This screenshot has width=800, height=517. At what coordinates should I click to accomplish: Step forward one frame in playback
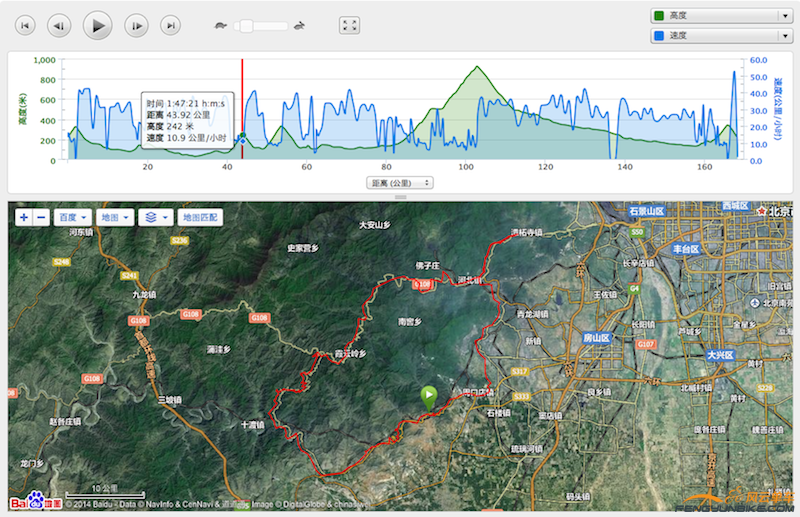(136, 26)
